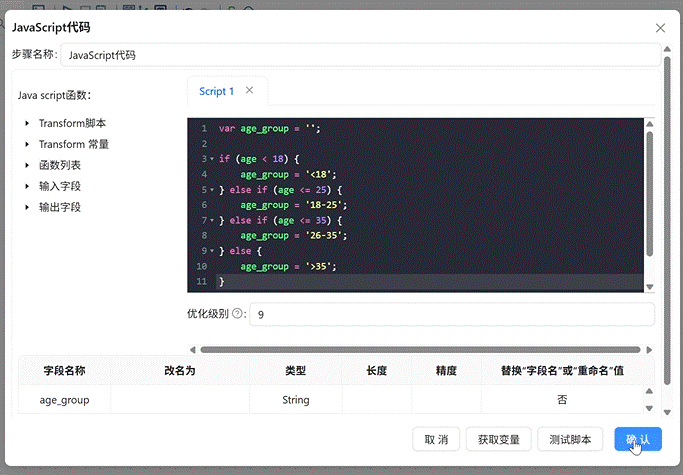Click the 替换"字段名"或"重命名"值 column header
The width and height of the screenshot is (683, 475).
pyautogui.click(x=562, y=371)
